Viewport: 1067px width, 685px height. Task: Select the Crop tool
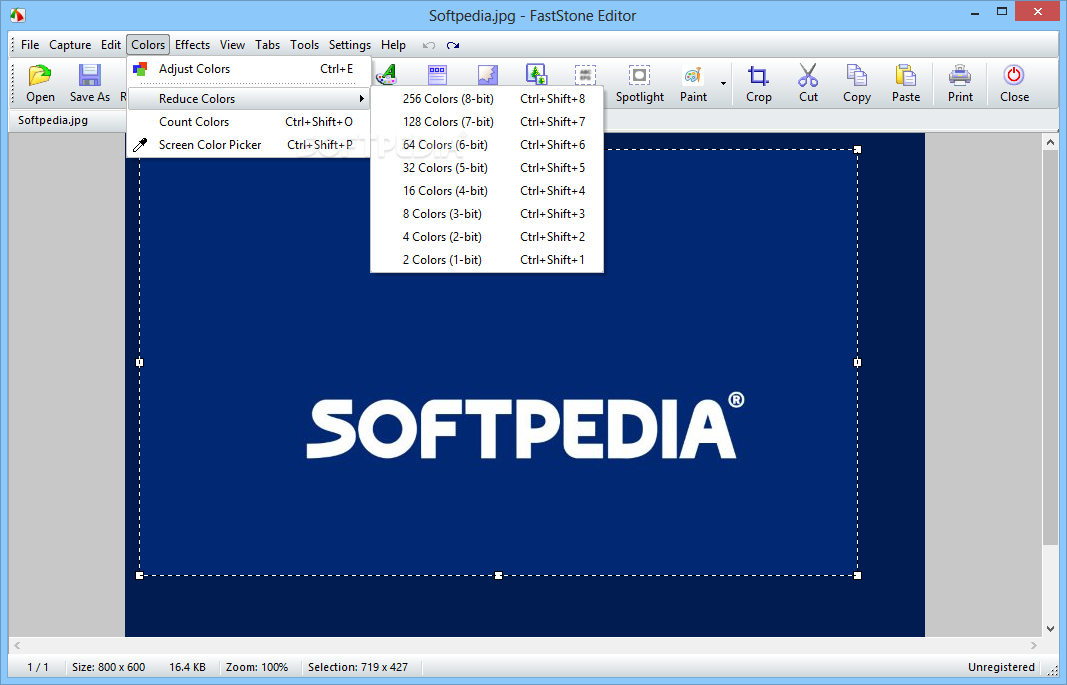[x=758, y=84]
